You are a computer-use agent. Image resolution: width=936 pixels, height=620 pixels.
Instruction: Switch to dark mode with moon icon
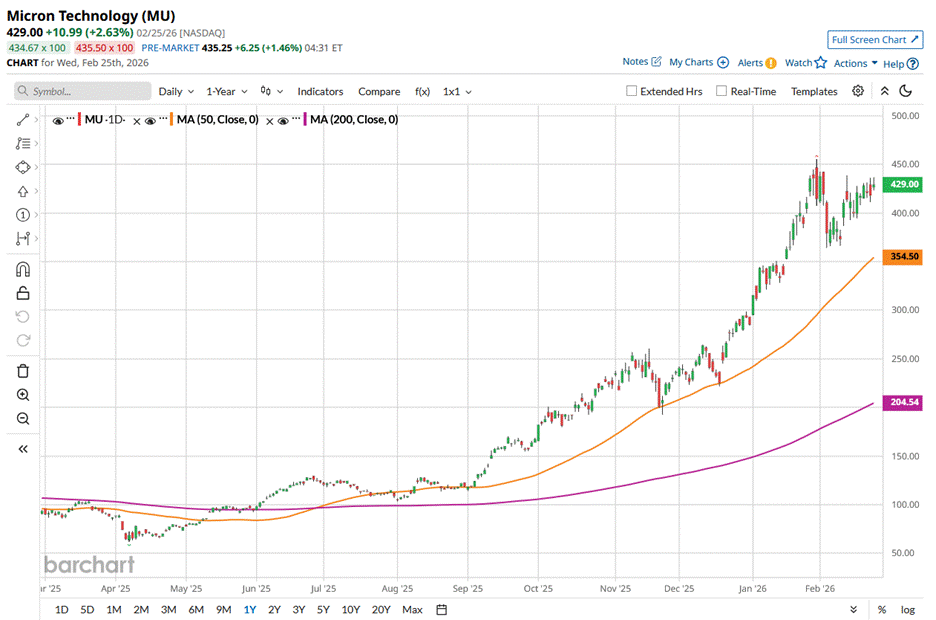coord(906,91)
